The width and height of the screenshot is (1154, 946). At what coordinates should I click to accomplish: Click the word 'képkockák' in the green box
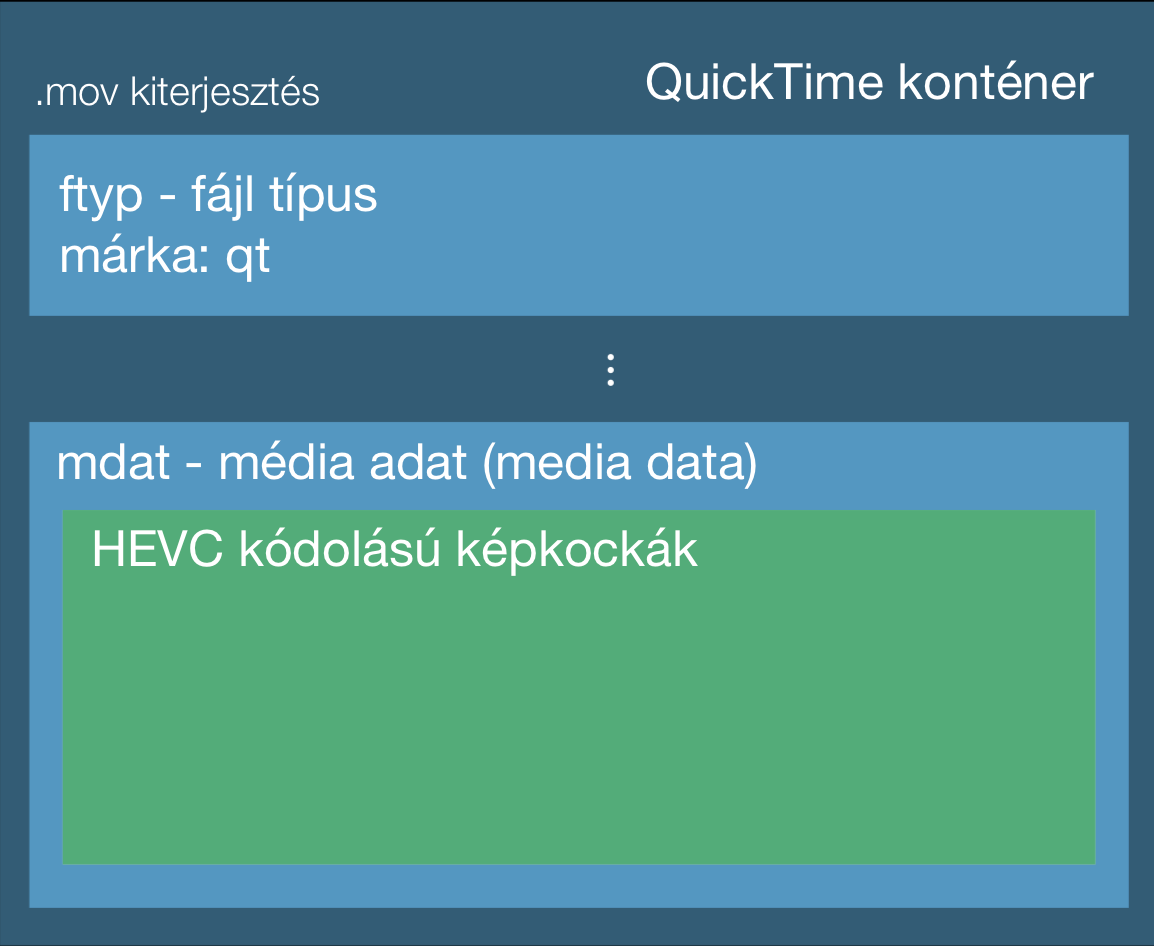click(x=577, y=550)
